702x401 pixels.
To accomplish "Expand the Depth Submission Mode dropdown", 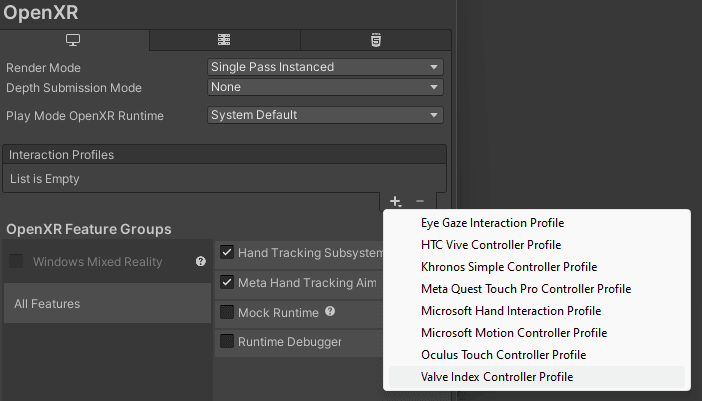I will click(324, 87).
